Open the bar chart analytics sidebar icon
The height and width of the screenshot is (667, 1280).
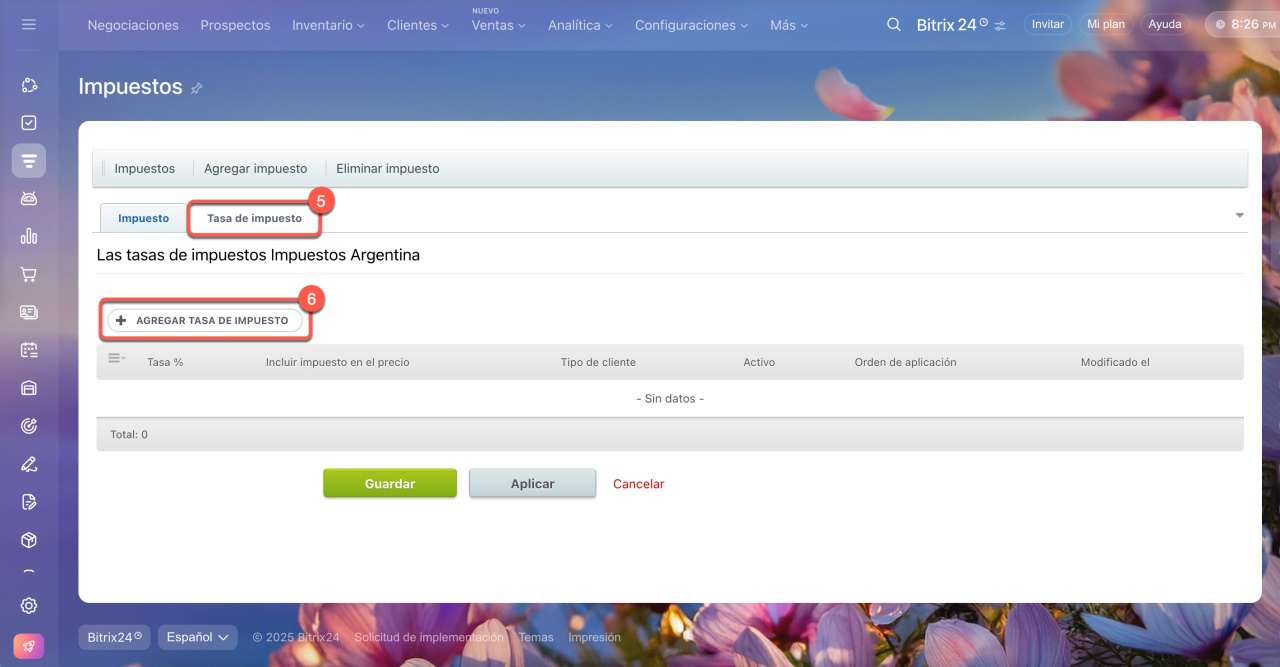(29, 236)
